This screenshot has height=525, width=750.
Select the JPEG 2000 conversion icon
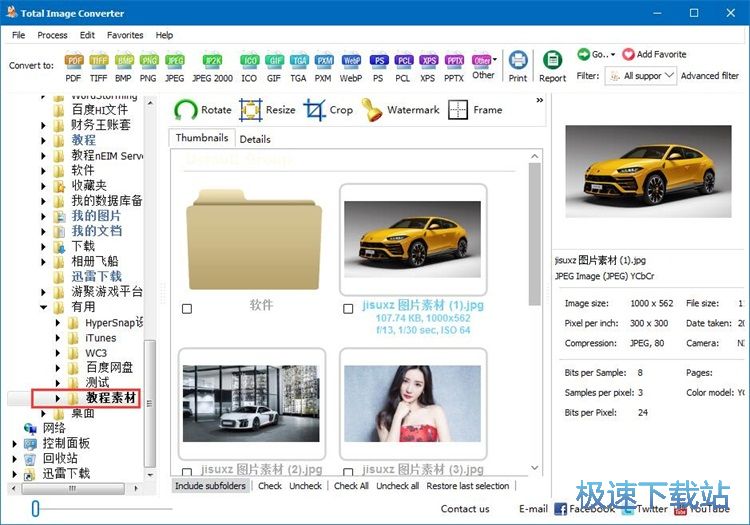click(x=212, y=66)
